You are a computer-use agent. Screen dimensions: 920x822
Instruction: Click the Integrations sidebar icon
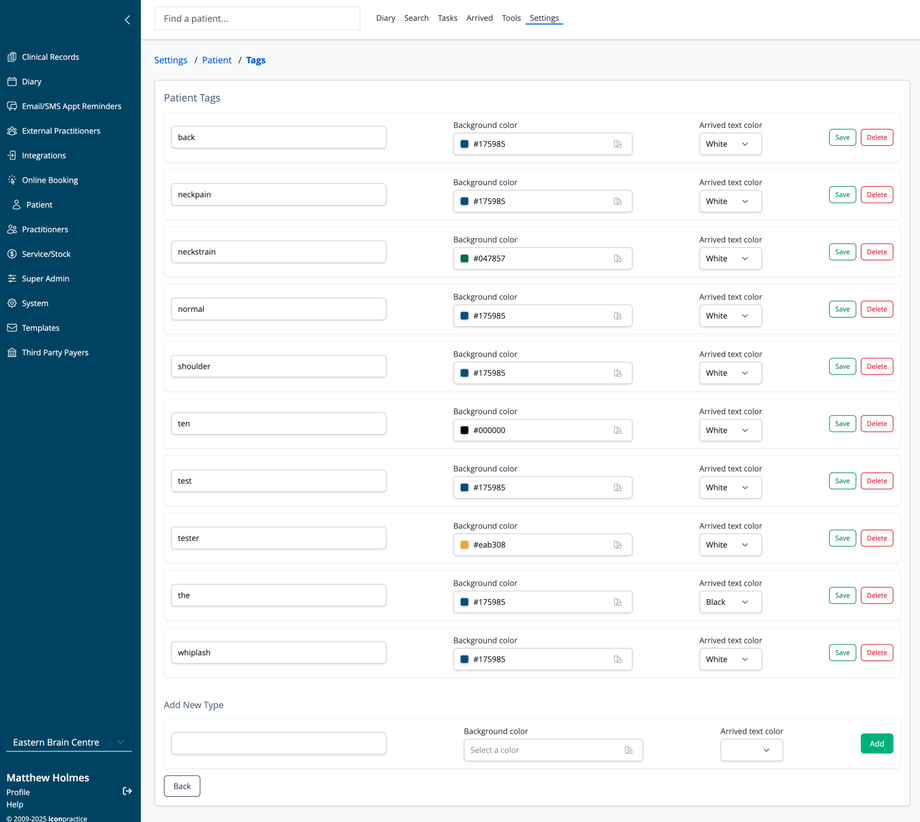click(12, 156)
